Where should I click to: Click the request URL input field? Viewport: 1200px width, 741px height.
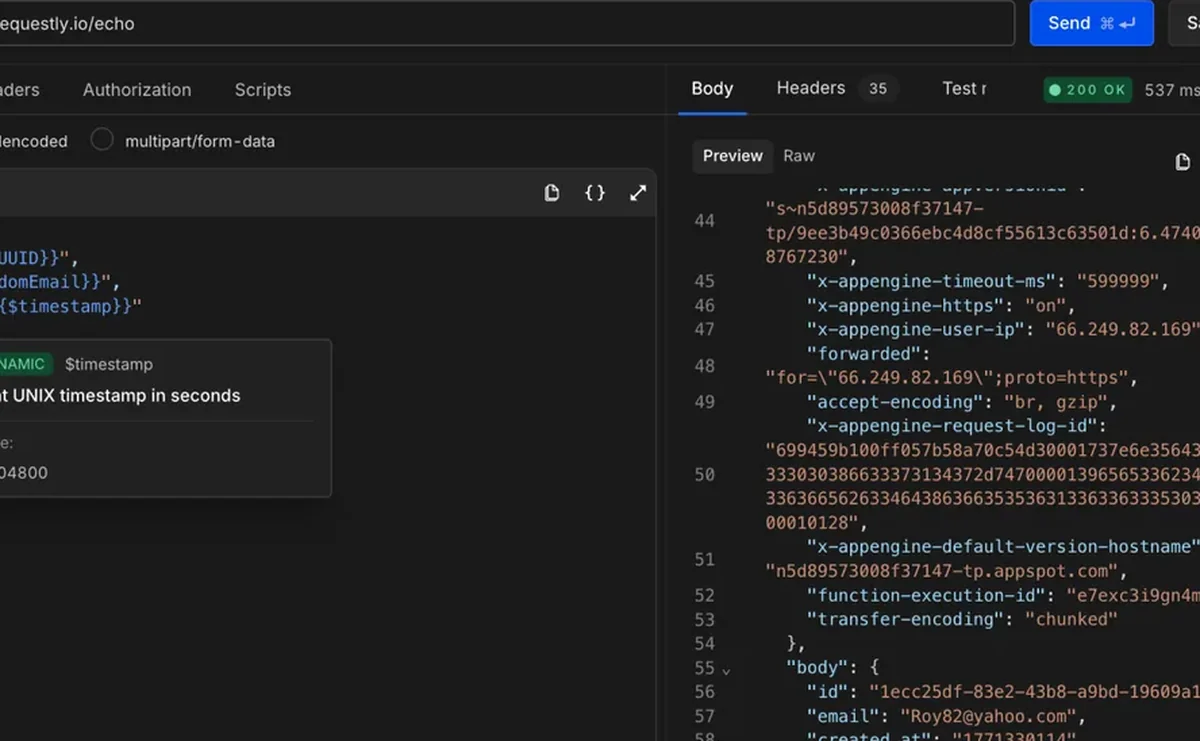[507, 23]
